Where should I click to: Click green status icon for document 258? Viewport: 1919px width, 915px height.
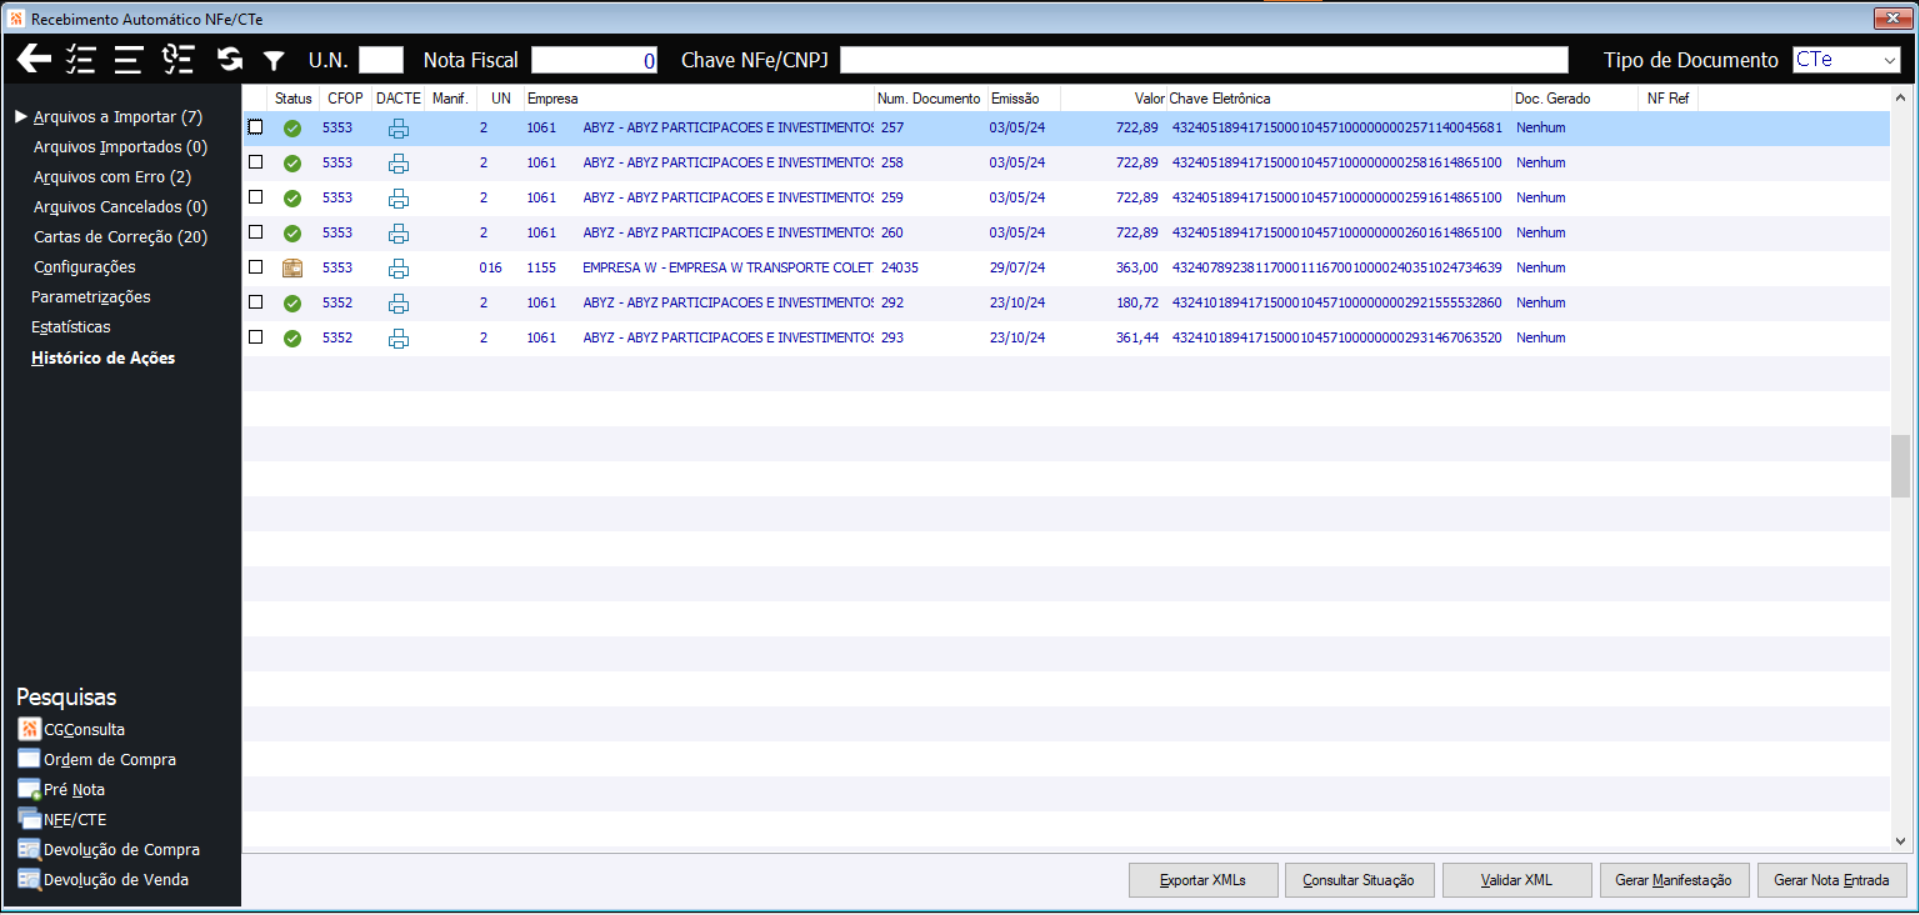click(292, 163)
